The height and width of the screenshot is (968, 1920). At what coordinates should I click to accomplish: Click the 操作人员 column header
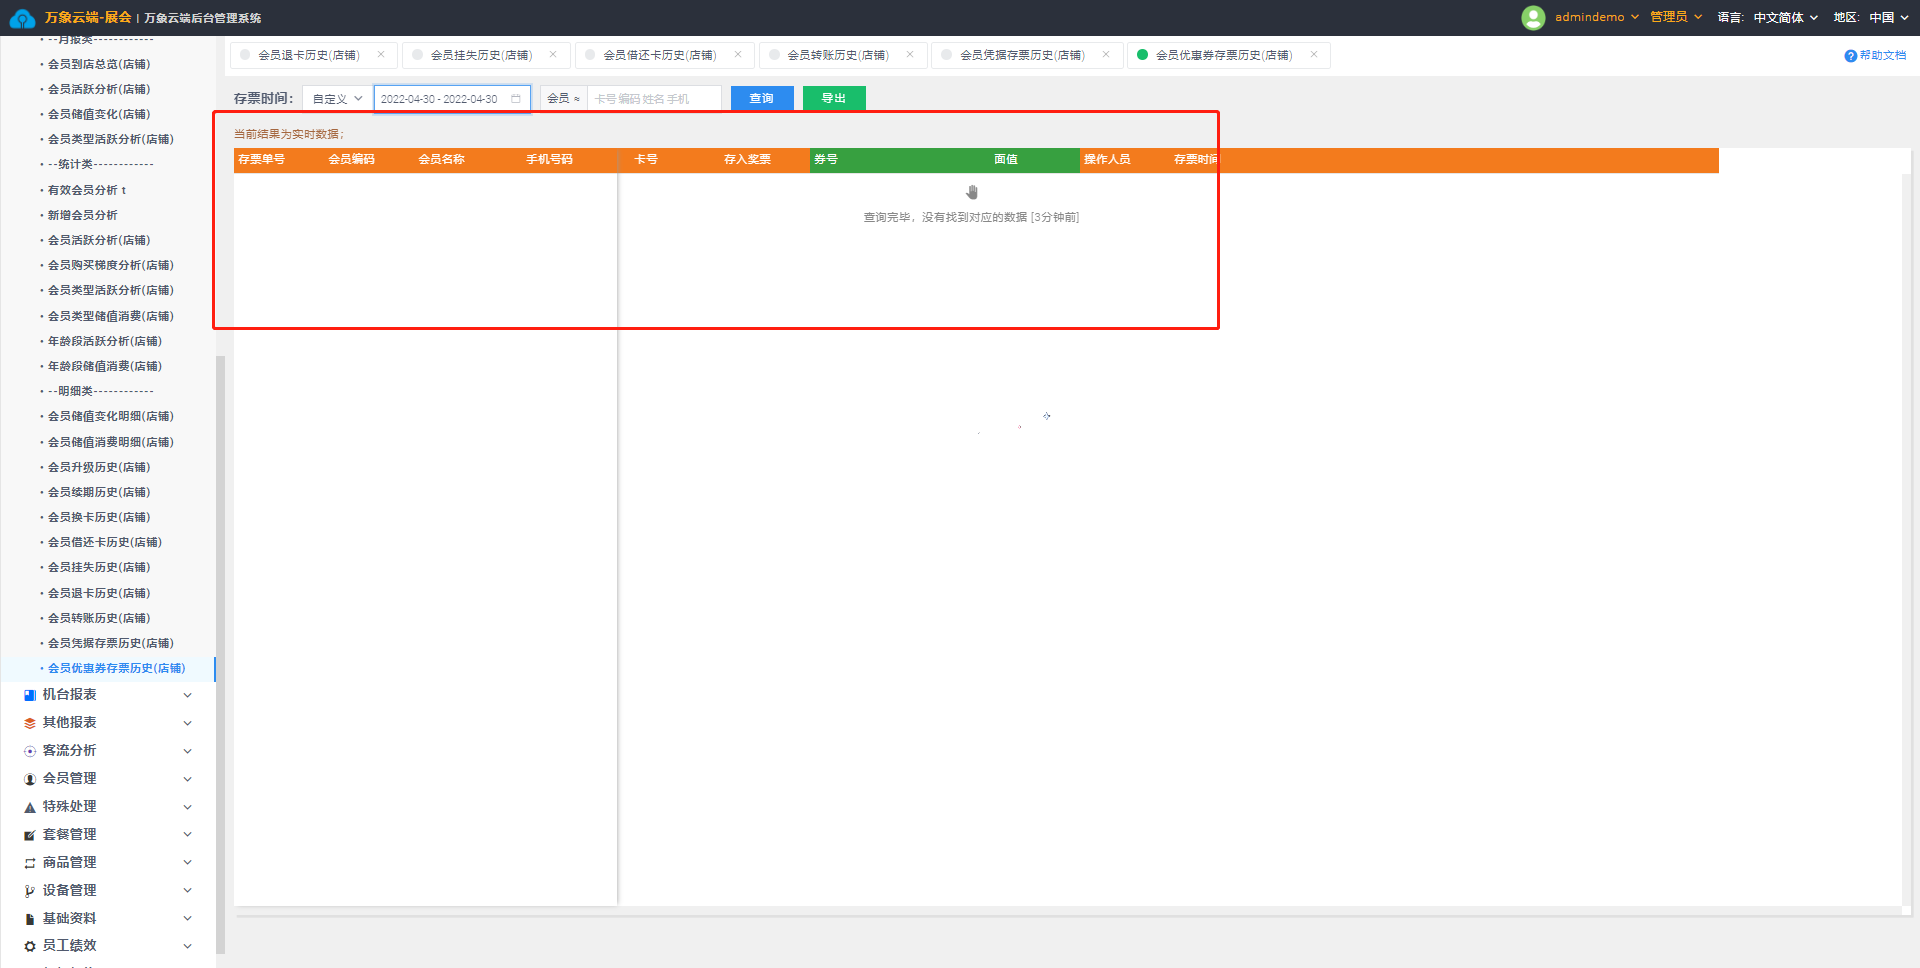(1107, 160)
